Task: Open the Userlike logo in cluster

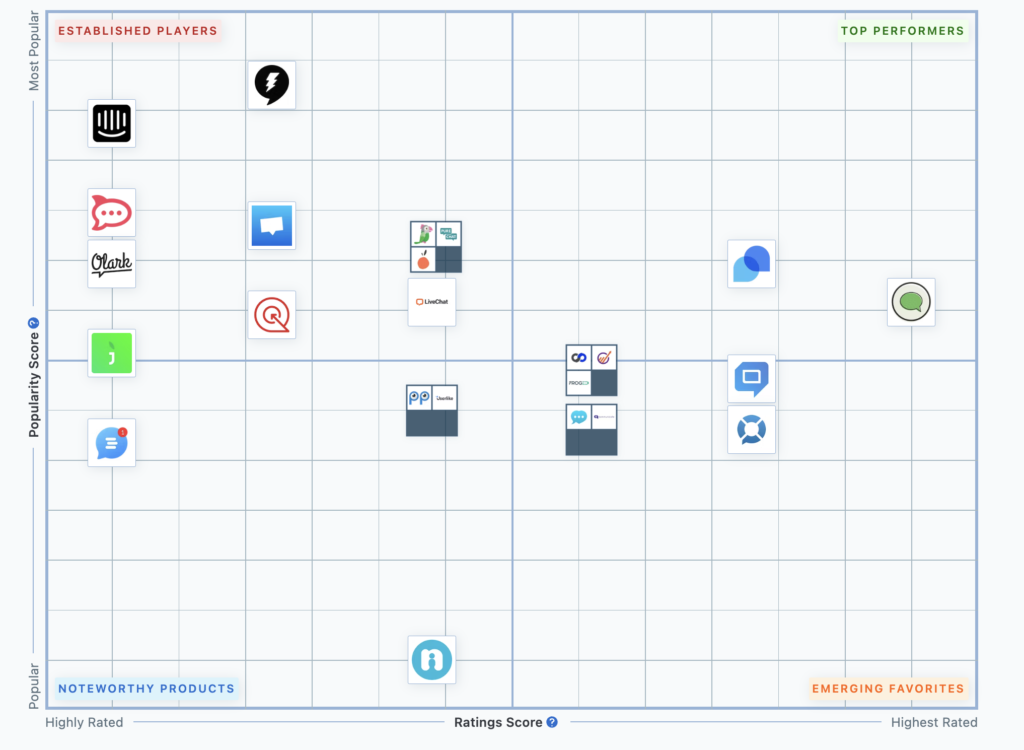Action: (445, 398)
